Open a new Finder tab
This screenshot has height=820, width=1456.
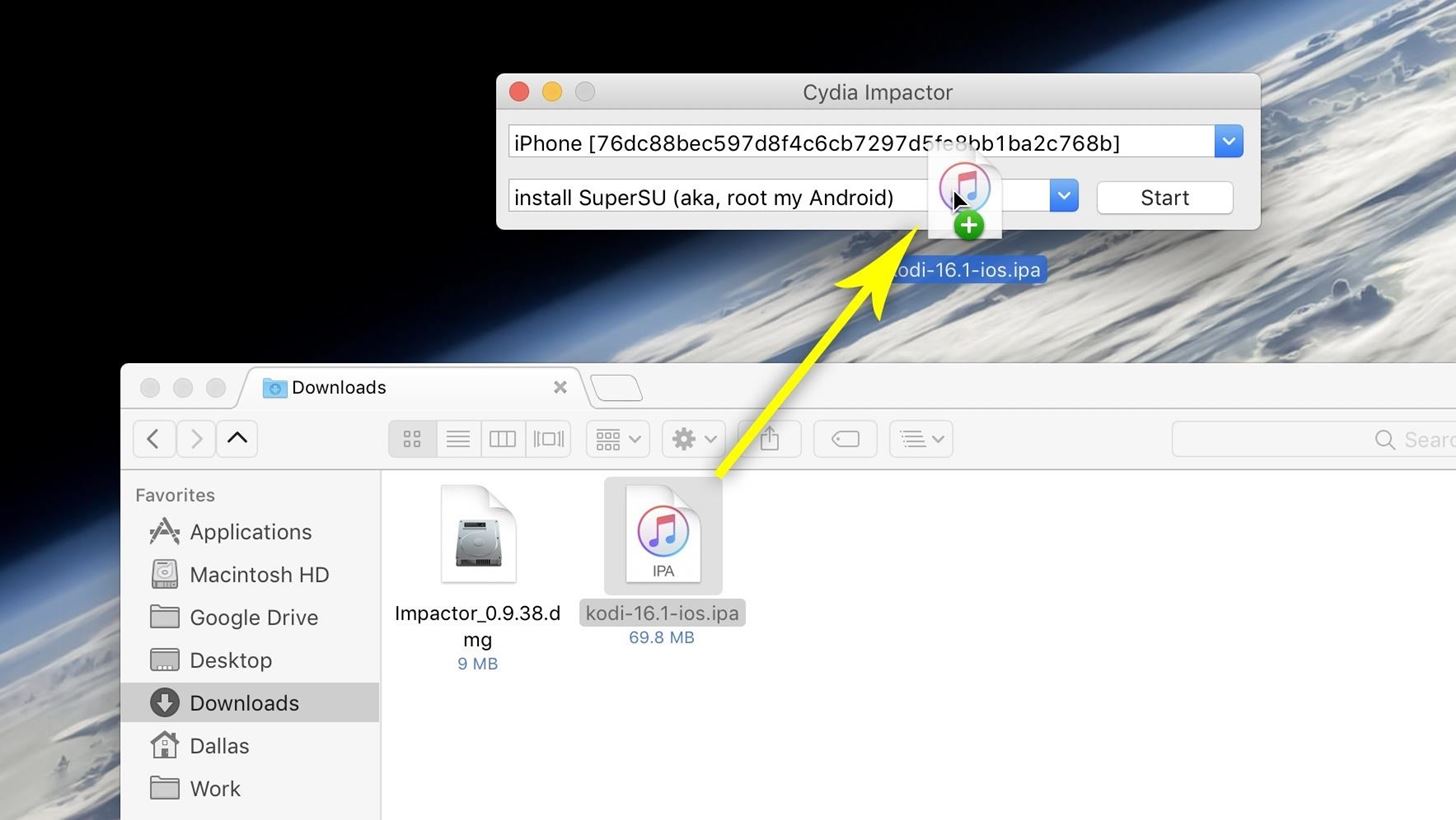616,388
